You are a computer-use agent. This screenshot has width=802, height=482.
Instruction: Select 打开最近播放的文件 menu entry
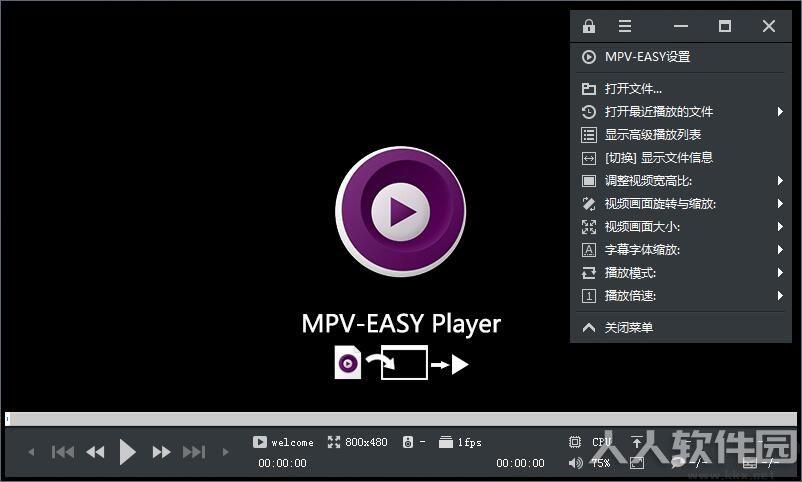click(x=680, y=112)
